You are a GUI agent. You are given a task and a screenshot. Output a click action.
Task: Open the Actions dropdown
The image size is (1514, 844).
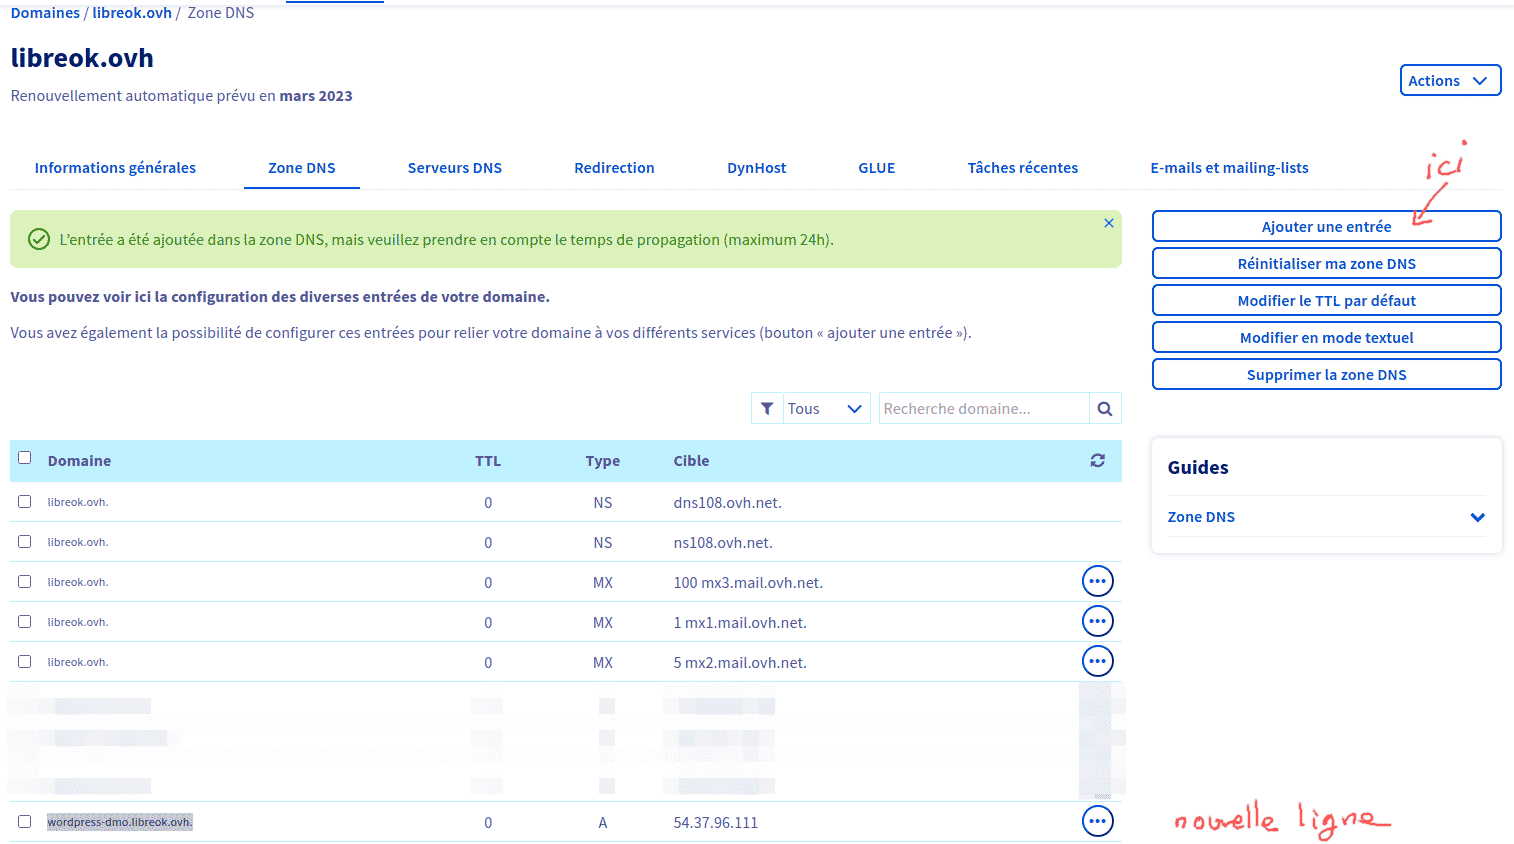[x=1450, y=80]
